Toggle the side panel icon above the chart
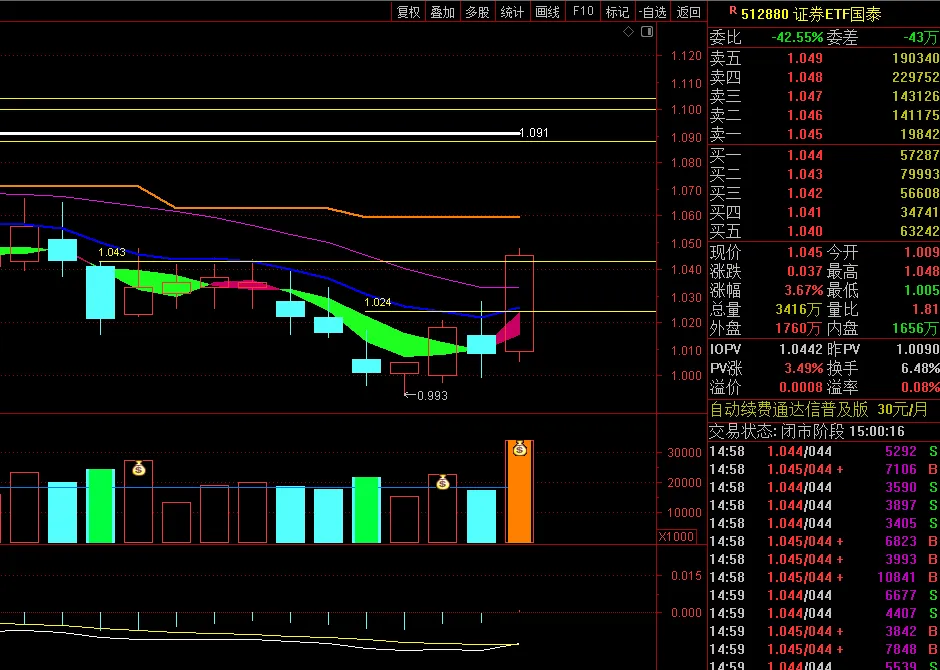 (647, 32)
